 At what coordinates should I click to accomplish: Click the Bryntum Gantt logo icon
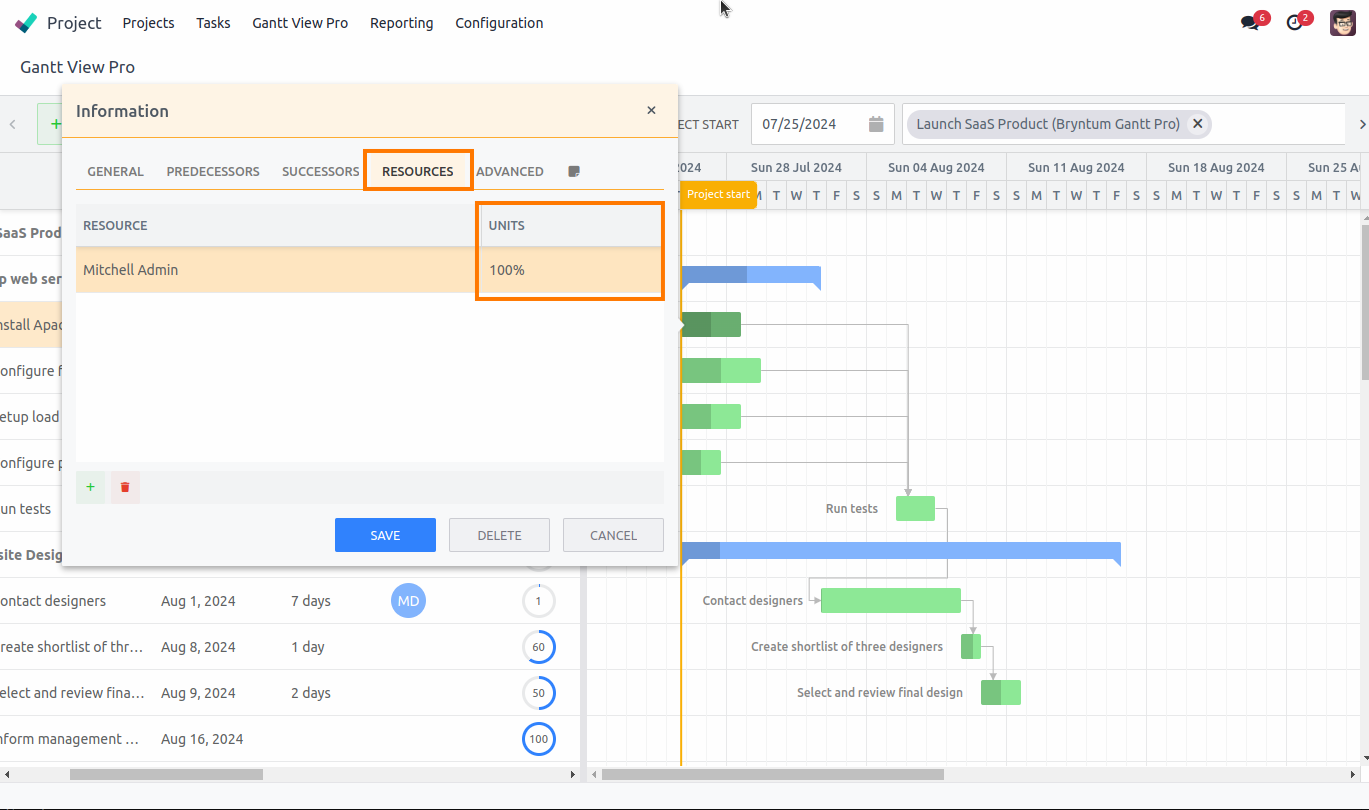(23, 21)
